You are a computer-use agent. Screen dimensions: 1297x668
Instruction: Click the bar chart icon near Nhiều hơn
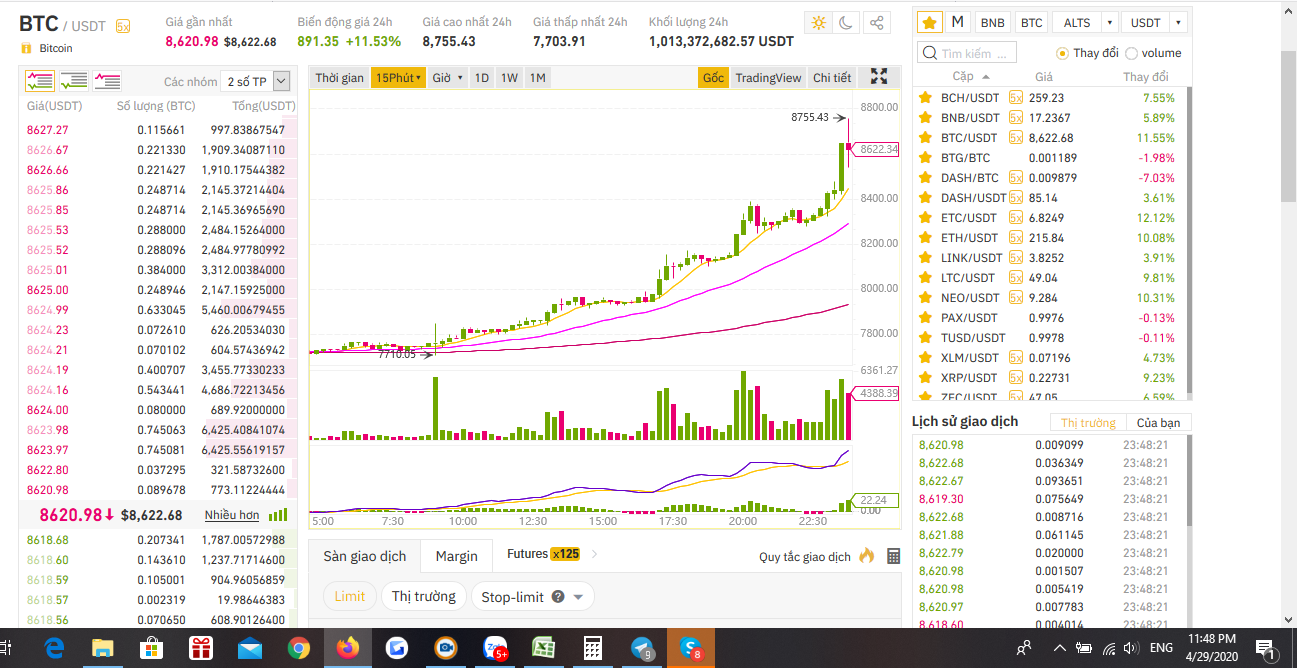pyautogui.click(x=278, y=515)
